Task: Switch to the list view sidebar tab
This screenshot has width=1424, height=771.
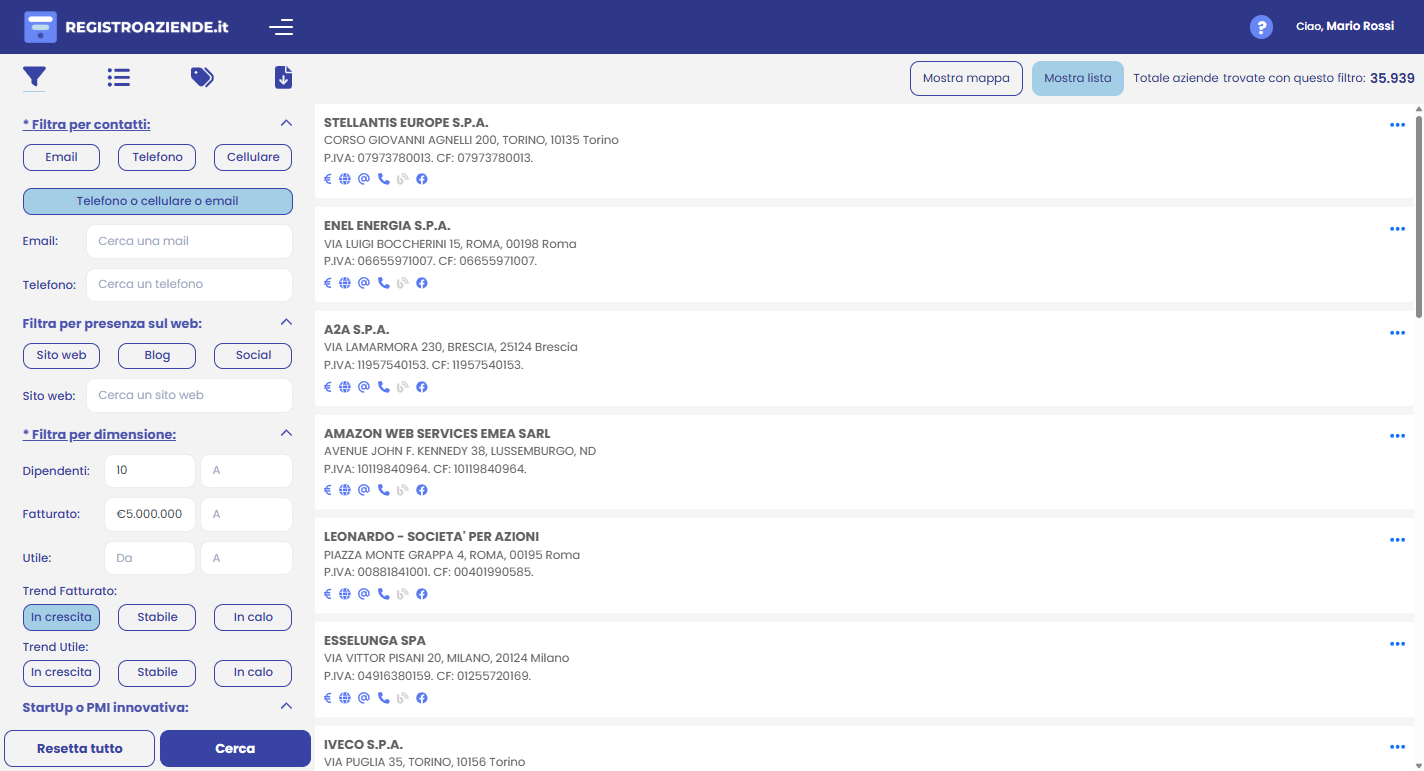Action: 119,77
